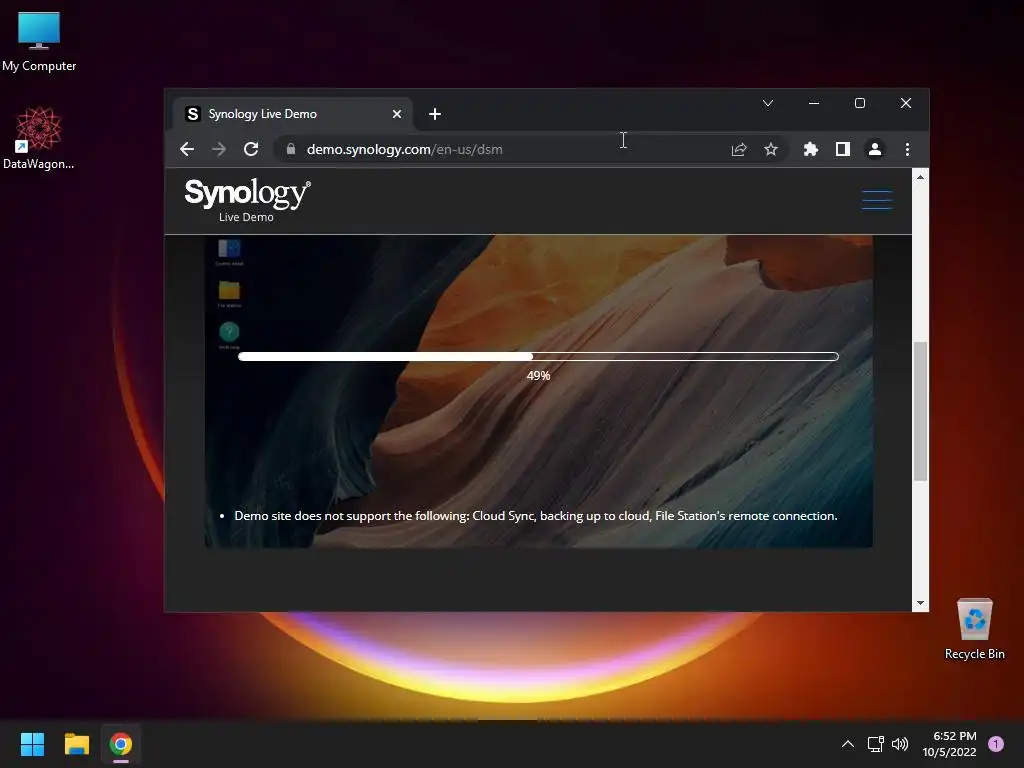View site information via the padlock icon
Screen dimensions: 1024x768
pyautogui.click(x=291, y=149)
